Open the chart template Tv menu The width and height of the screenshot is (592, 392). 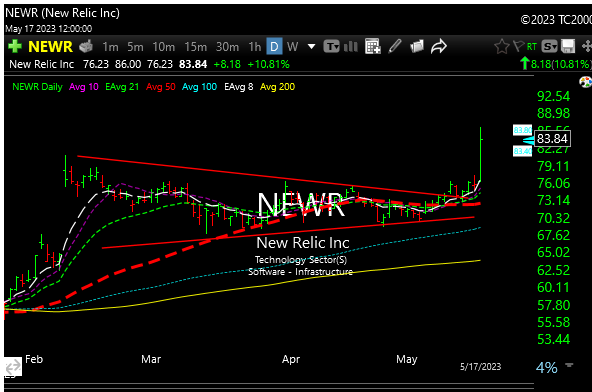[x=331, y=46]
